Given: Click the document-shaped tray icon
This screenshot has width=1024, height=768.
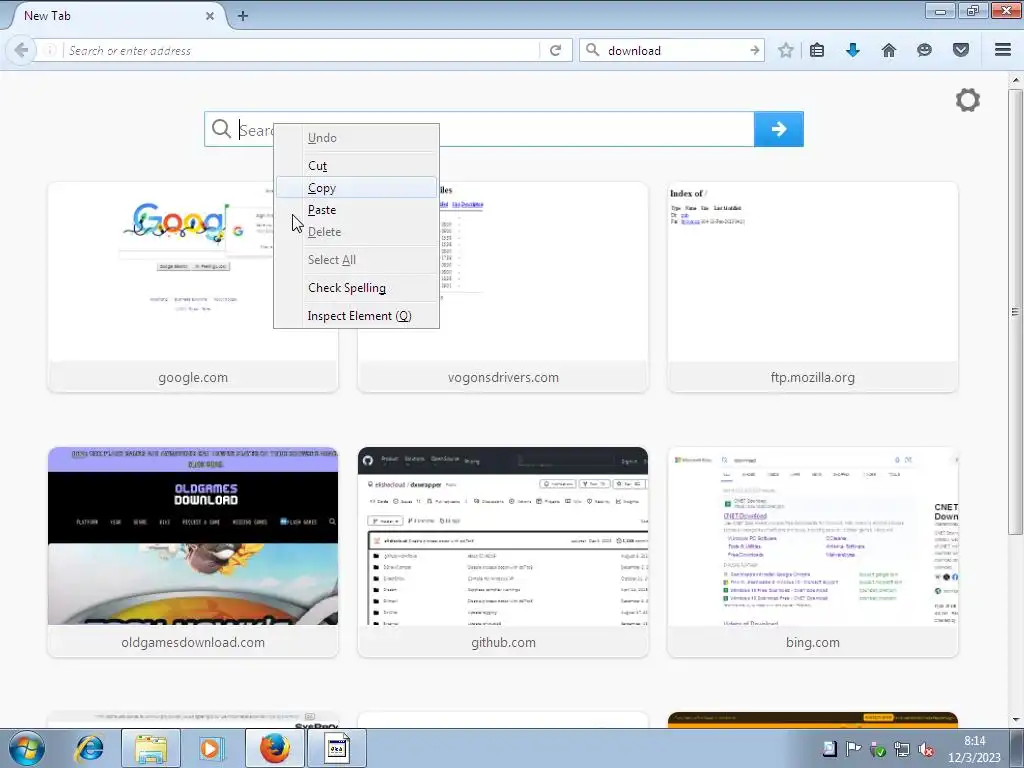Looking at the screenshot, I should 829,748.
